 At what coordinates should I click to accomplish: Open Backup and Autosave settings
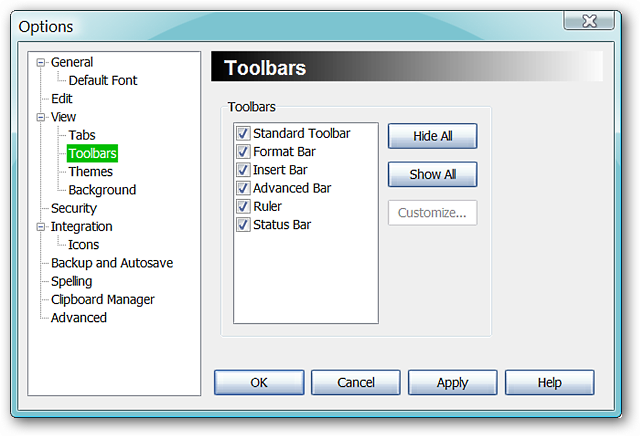[x=112, y=263]
